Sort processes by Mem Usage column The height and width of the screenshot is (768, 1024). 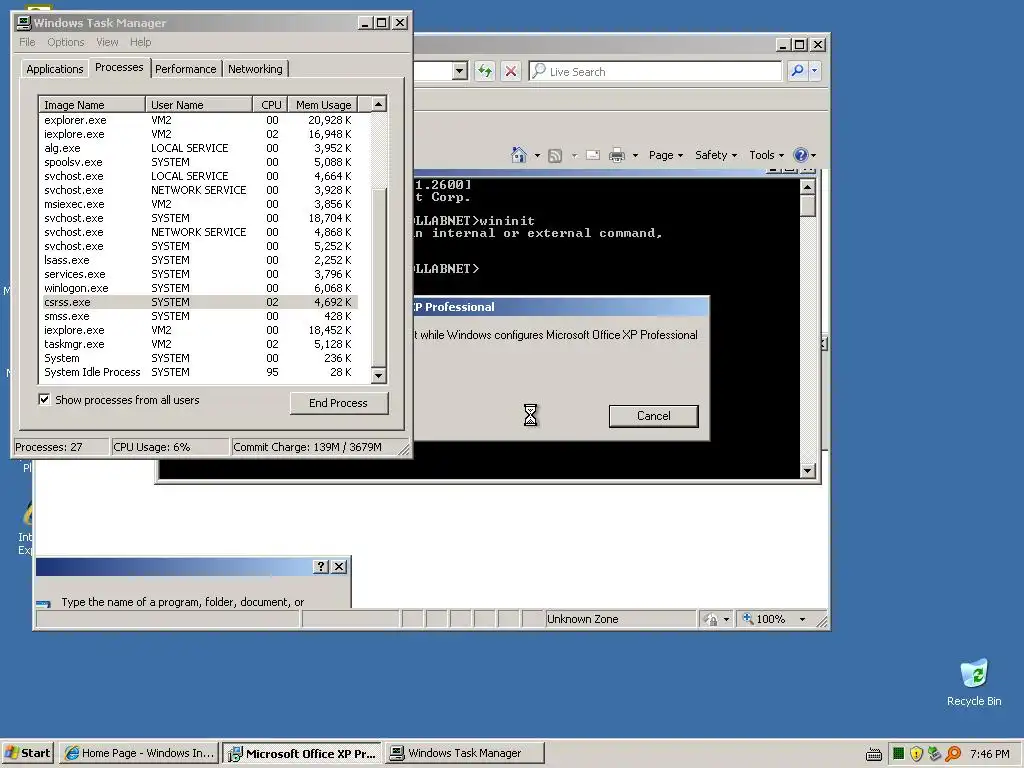pos(323,104)
